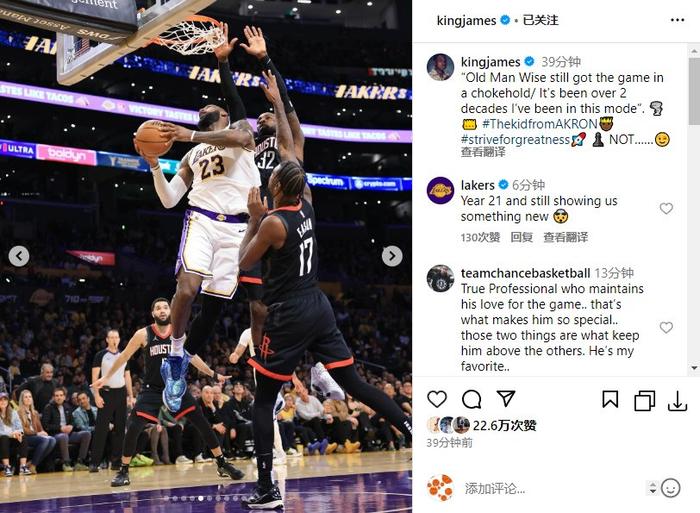
Task: Open the three-dot more options menu
Action: 677,20
